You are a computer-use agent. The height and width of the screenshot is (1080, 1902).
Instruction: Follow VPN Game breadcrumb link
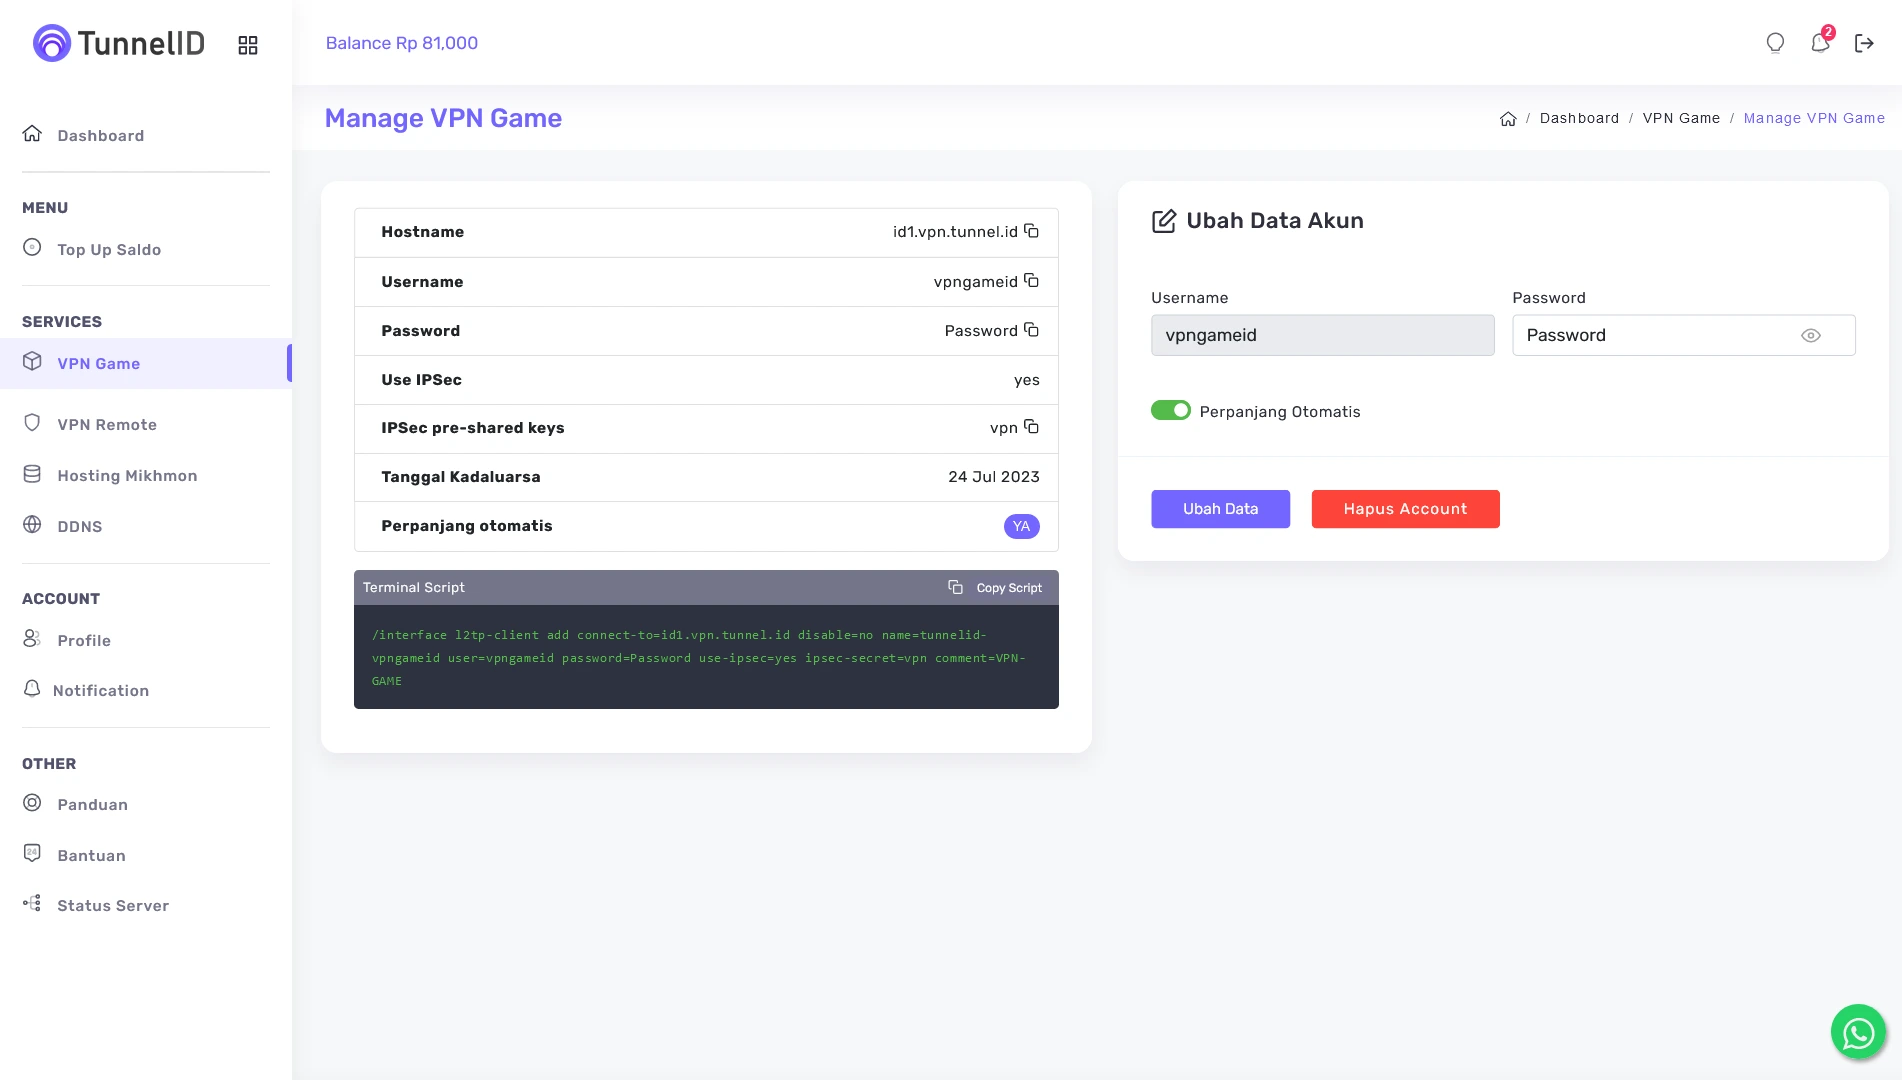(1681, 118)
